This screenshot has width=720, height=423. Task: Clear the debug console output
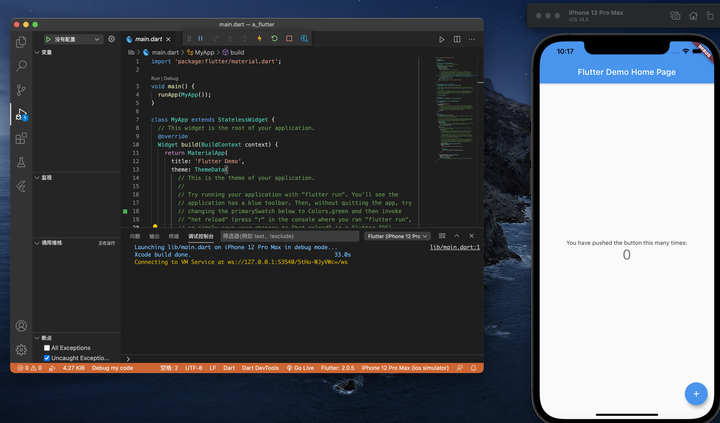point(442,236)
